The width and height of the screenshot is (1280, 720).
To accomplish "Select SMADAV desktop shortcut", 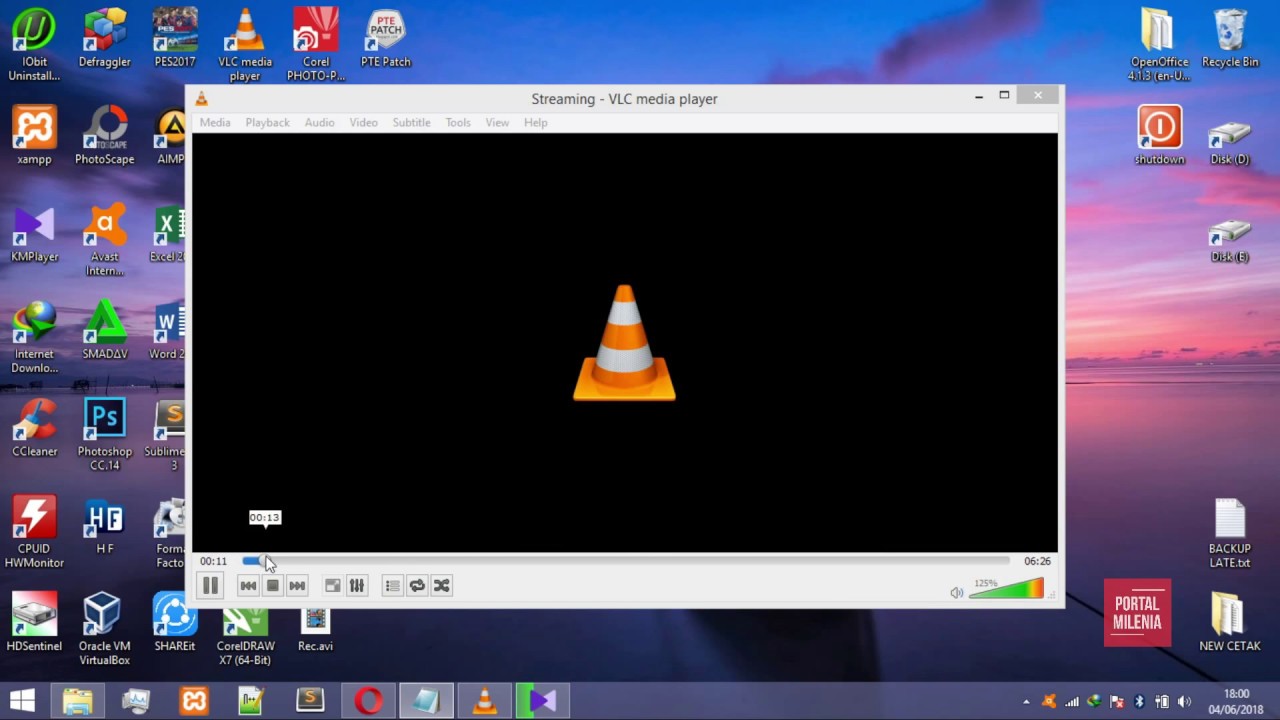I will click(x=105, y=331).
